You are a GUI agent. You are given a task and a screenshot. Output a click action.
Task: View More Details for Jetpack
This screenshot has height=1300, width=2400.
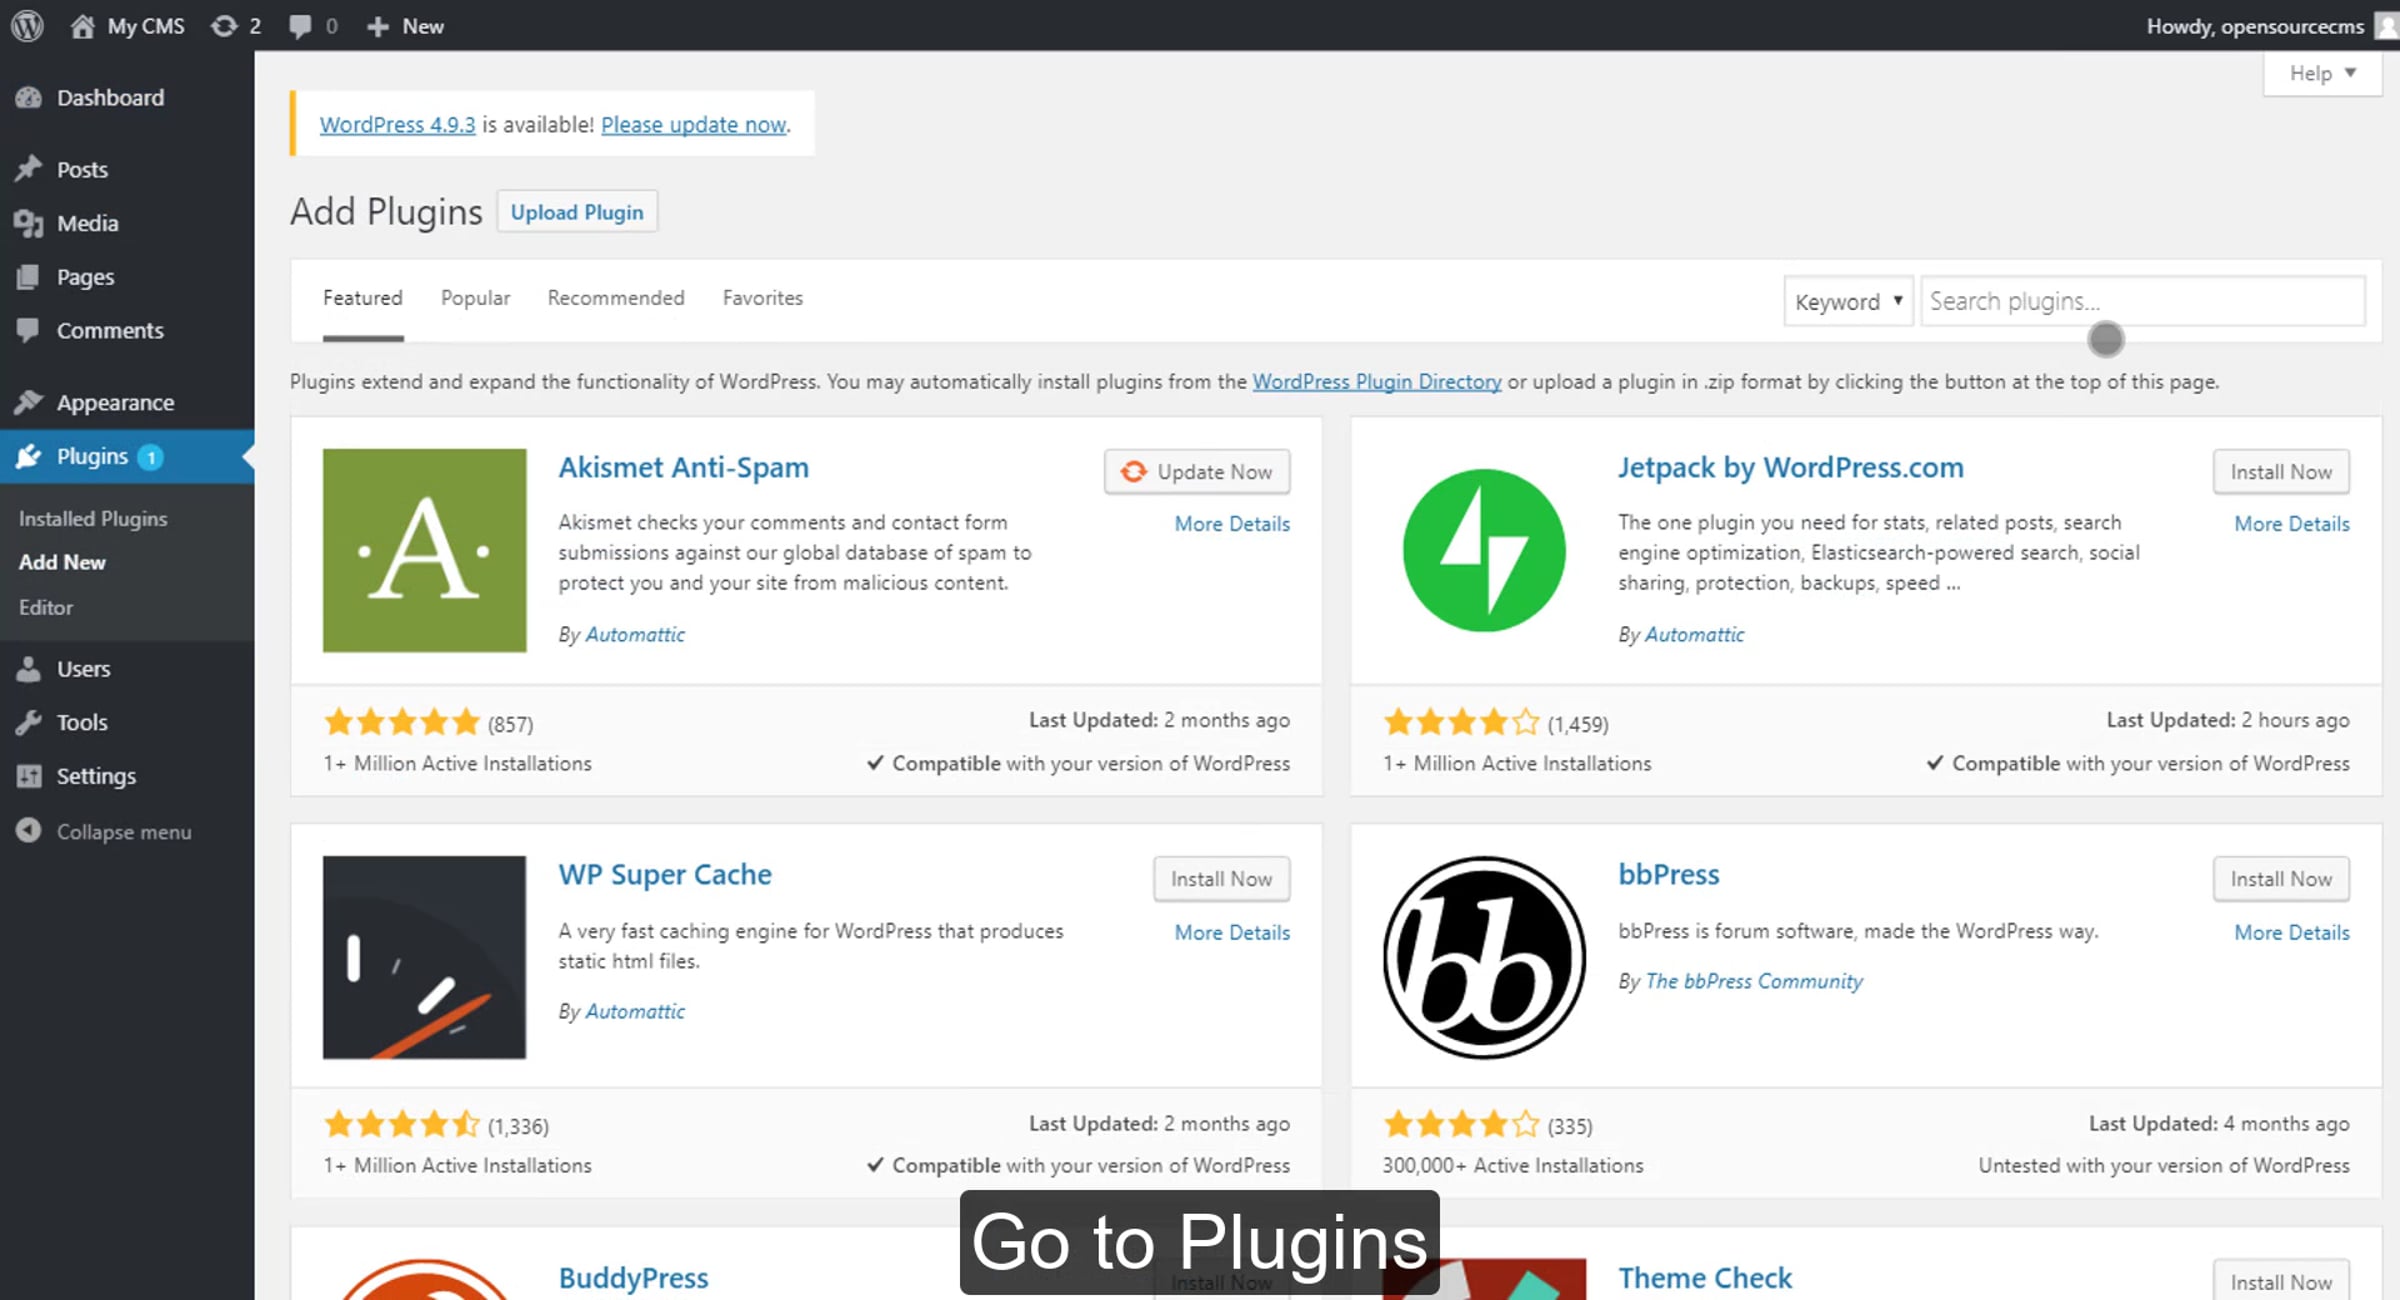tap(2292, 524)
